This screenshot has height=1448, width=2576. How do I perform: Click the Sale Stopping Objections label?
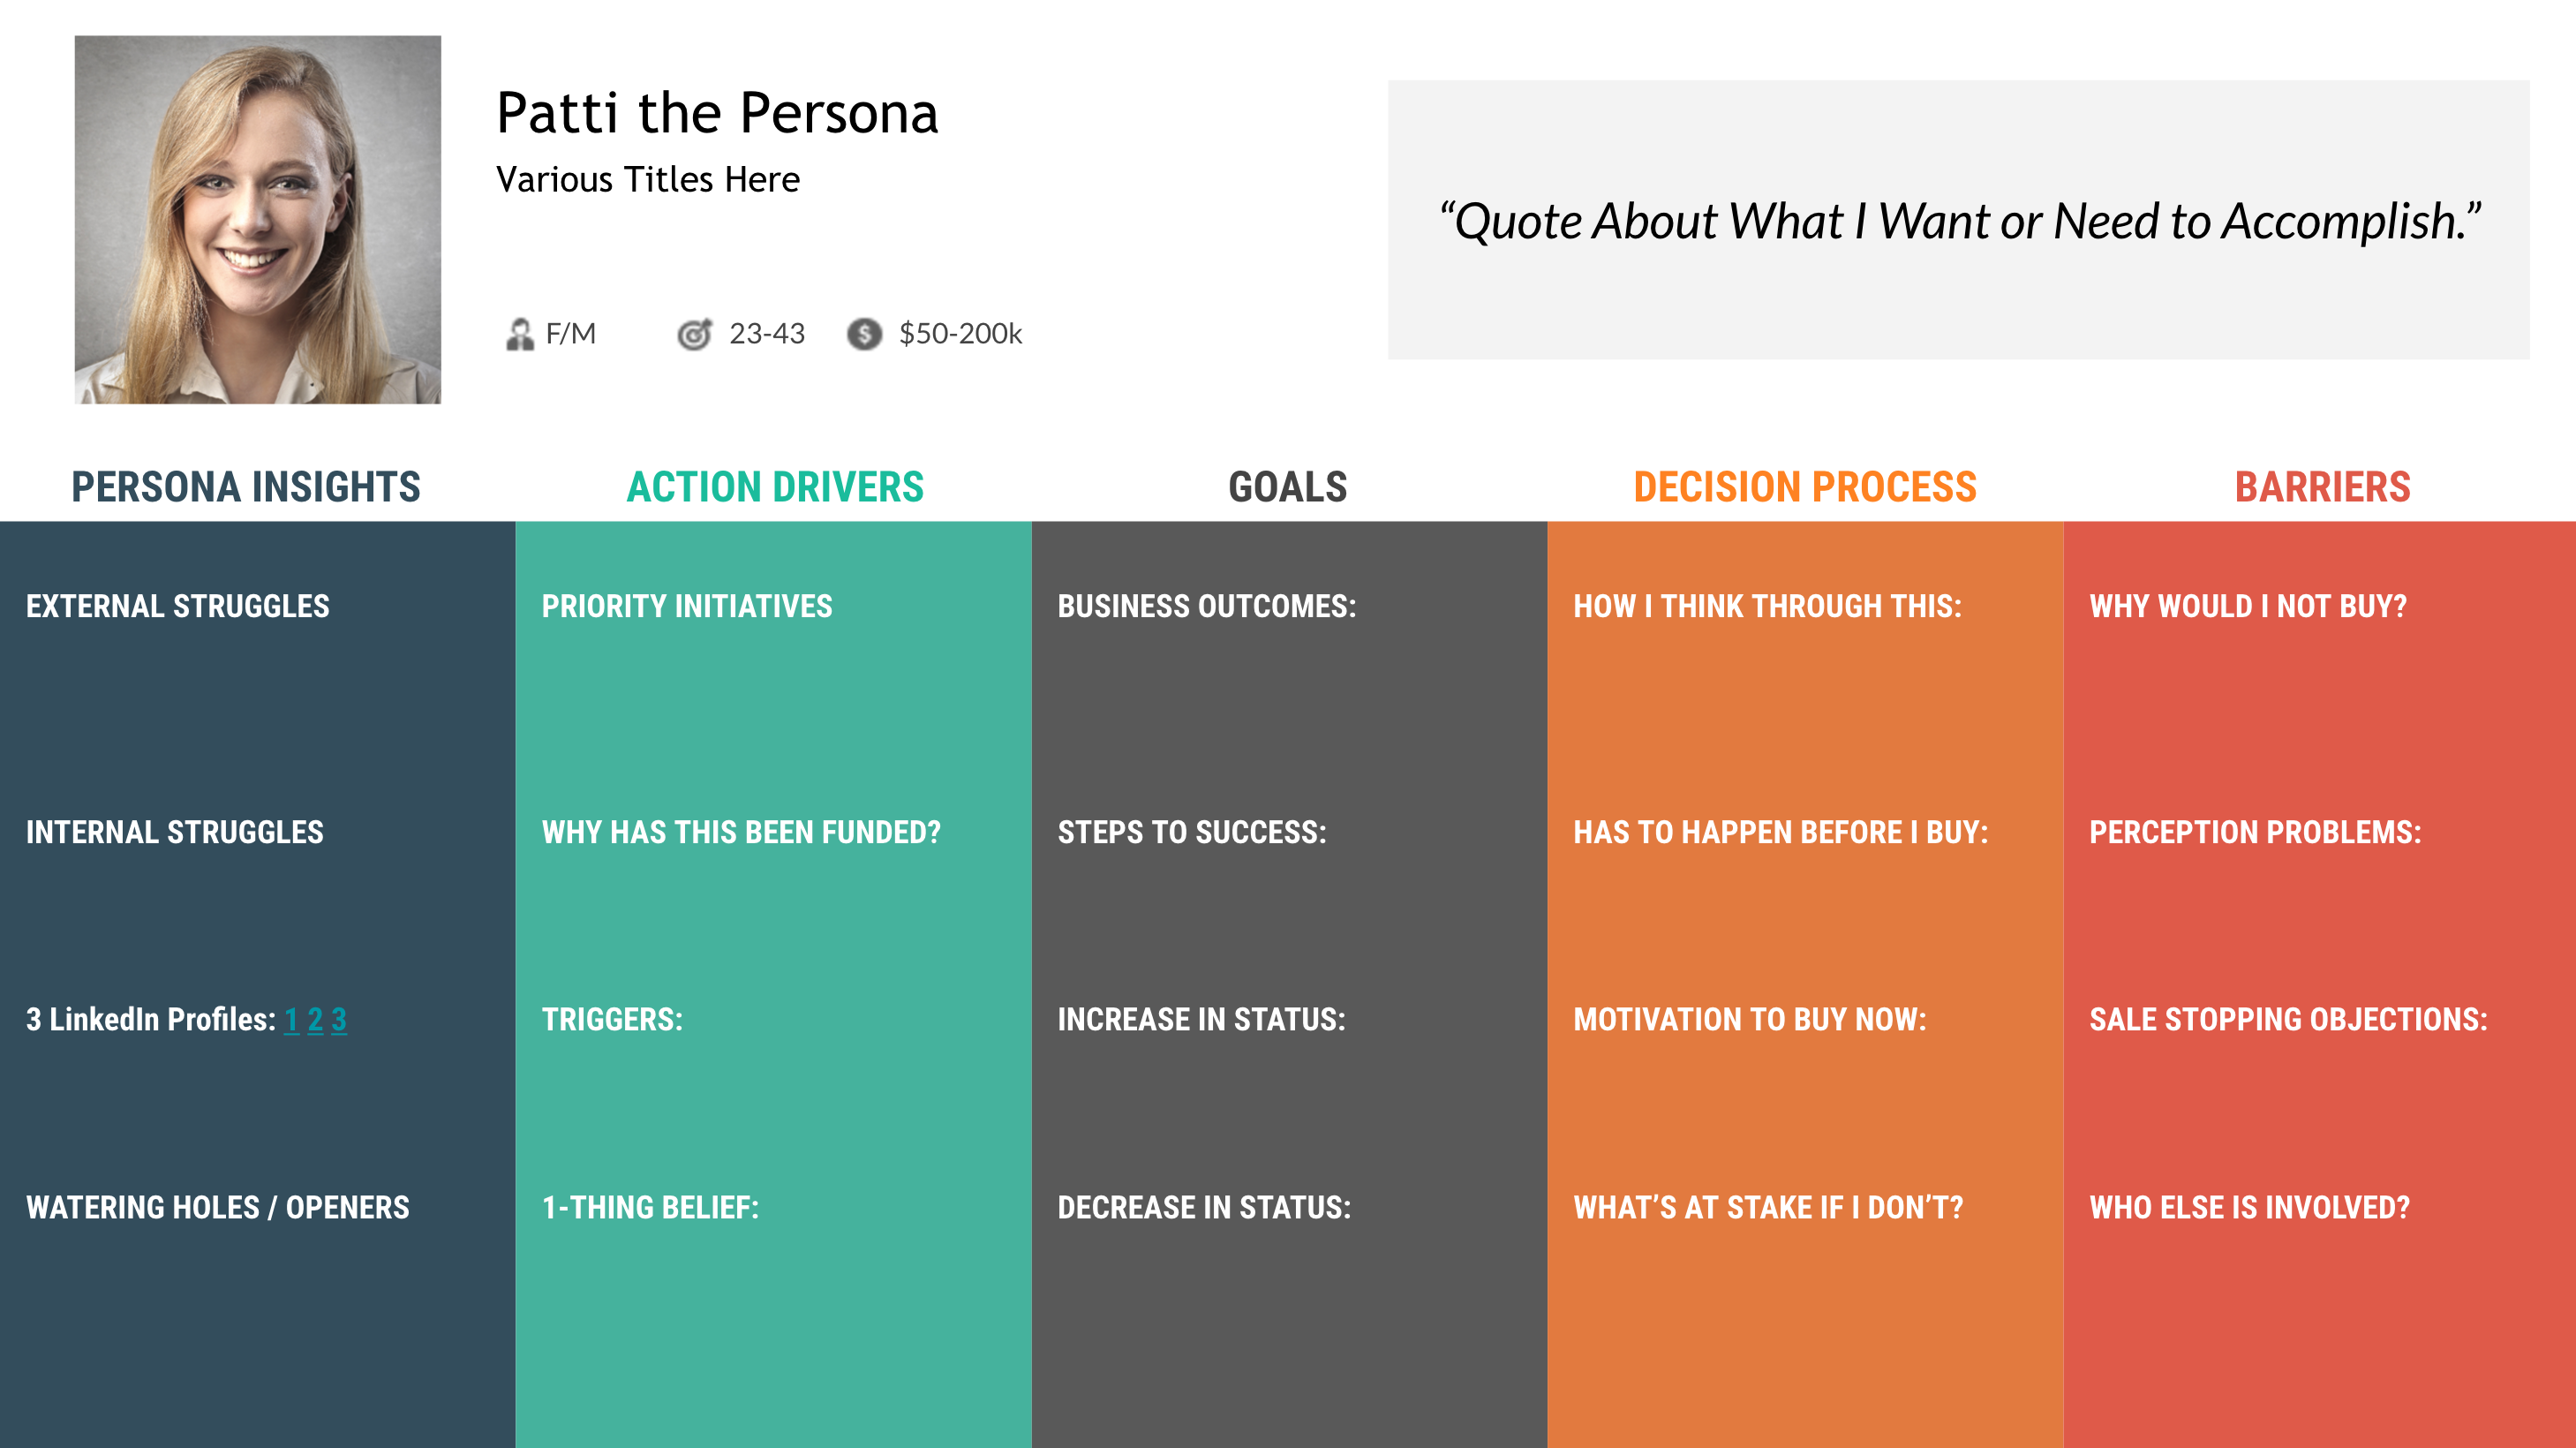[x=2288, y=1019]
